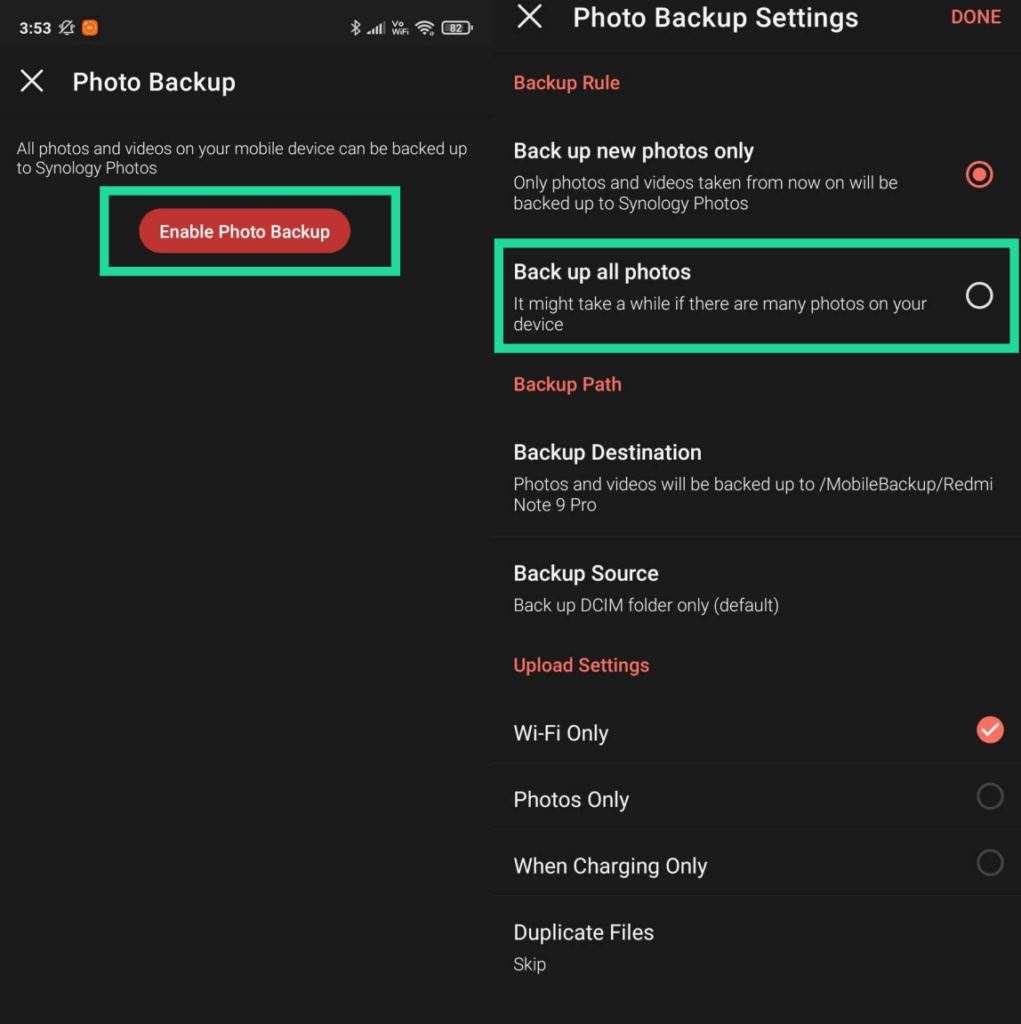Screen dimensions: 1021x1024
Task: Enable the Photos Only option
Action: tap(989, 797)
